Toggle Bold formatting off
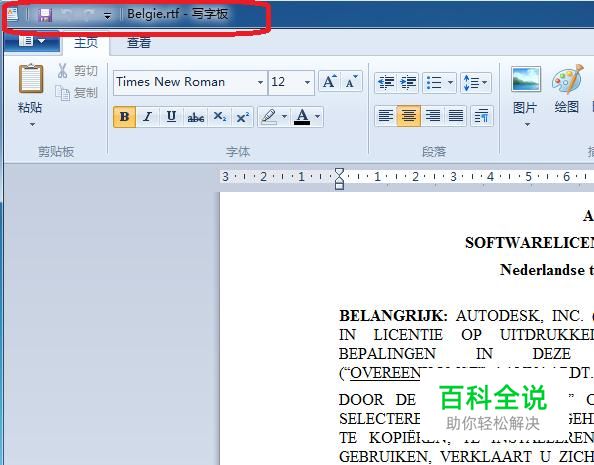Image resolution: width=594 pixels, height=465 pixels. pyautogui.click(x=124, y=117)
